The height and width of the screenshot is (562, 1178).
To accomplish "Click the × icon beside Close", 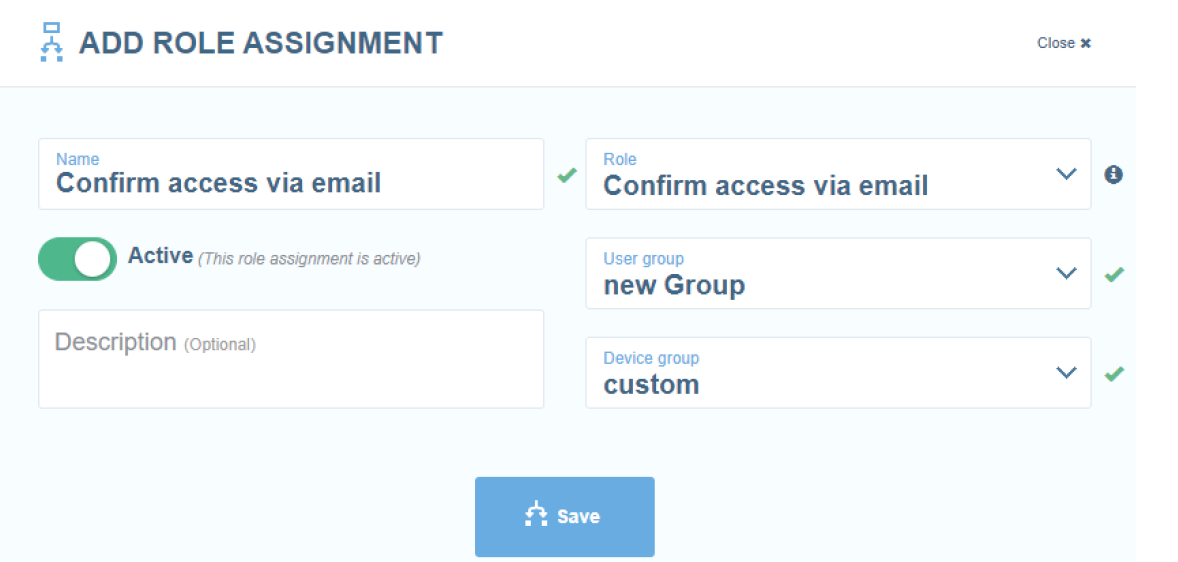I will click(1086, 44).
